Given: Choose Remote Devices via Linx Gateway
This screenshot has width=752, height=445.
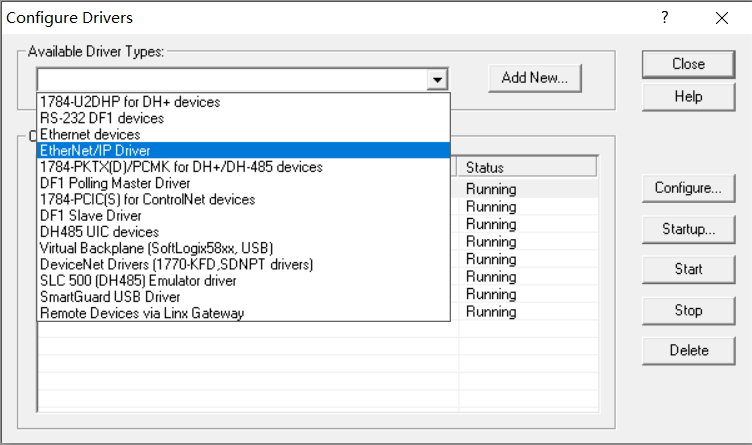Looking at the screenshot, I should (142, 313).
